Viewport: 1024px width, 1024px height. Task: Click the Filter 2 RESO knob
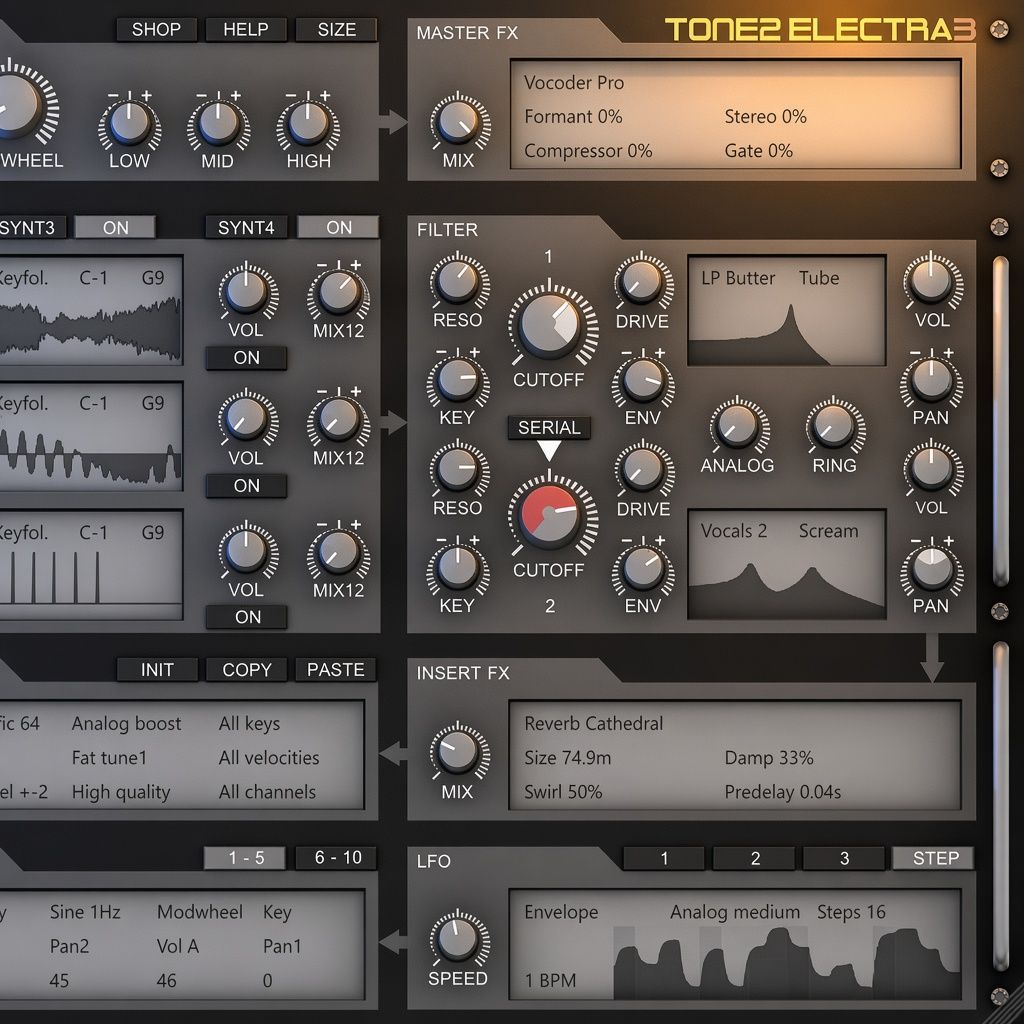[x=458, y=470]
